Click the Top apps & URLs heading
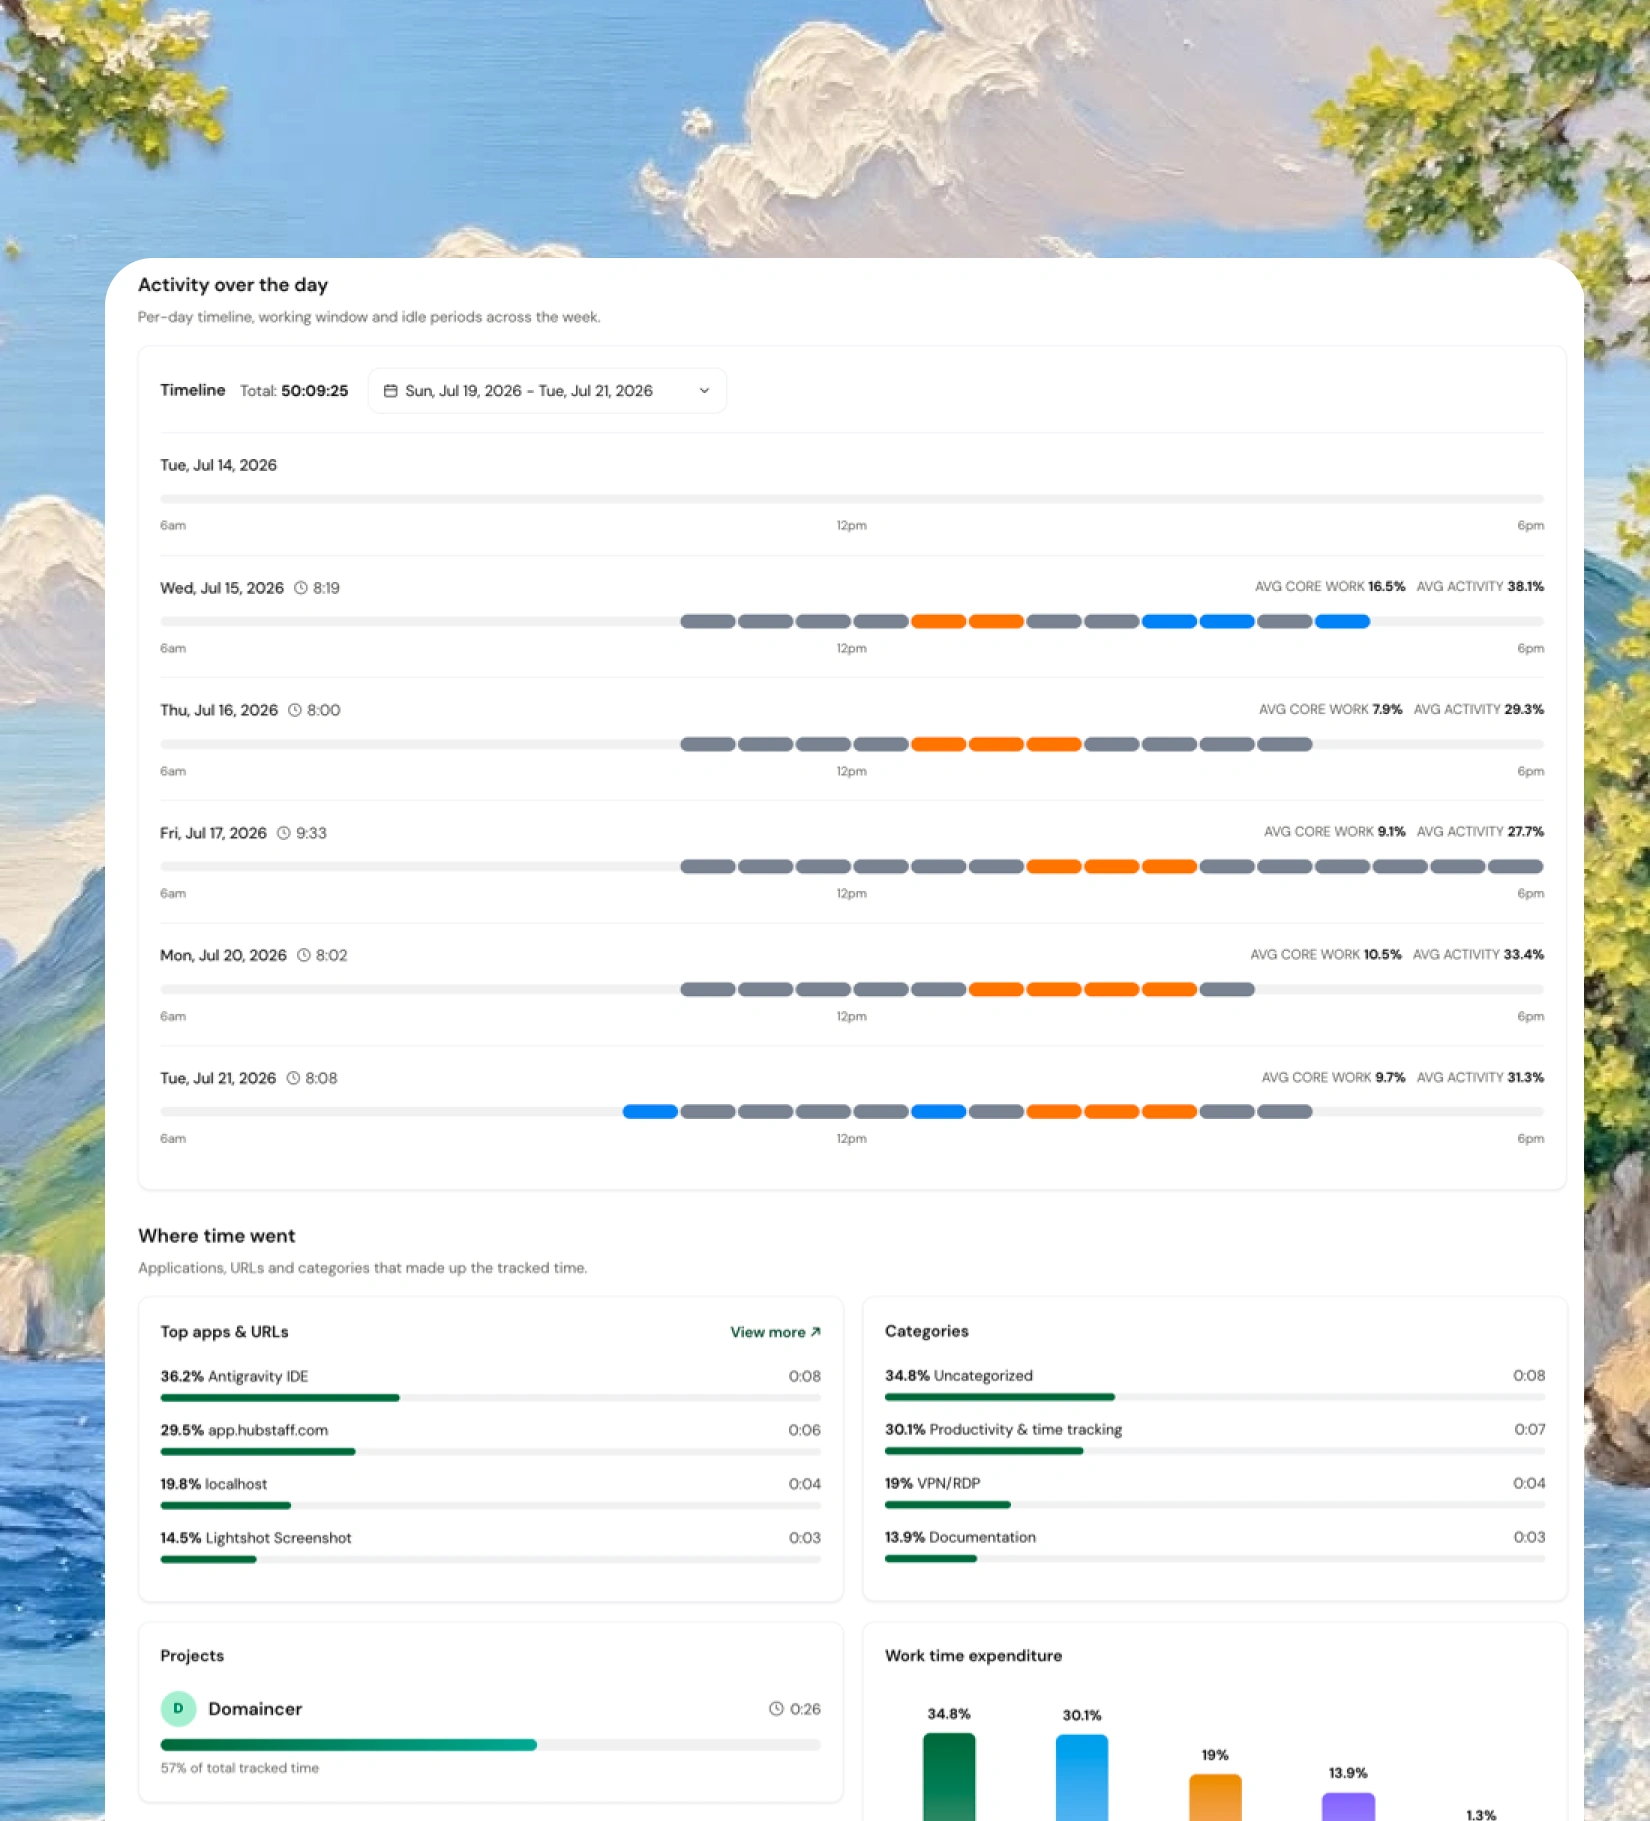This screenshot has width=1650, height=1821. [x=224, y=1332]
